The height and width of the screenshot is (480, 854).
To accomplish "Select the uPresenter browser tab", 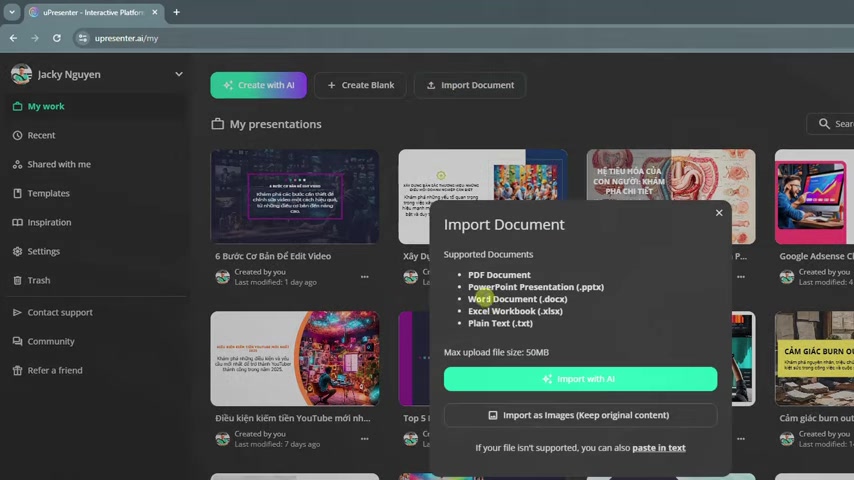I will [93, 12].
